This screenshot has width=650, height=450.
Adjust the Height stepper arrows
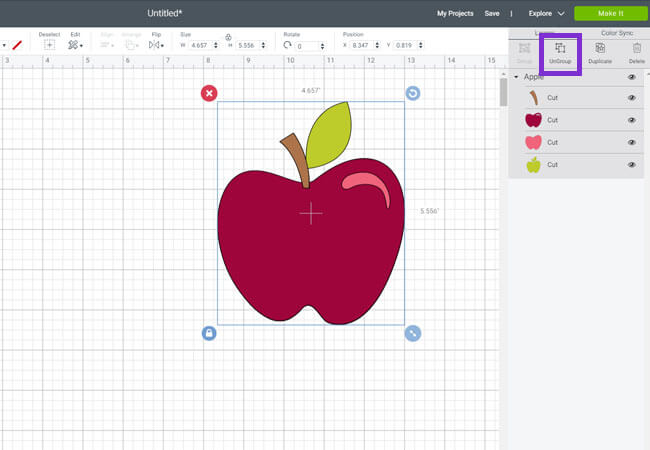tap(263, 45)
